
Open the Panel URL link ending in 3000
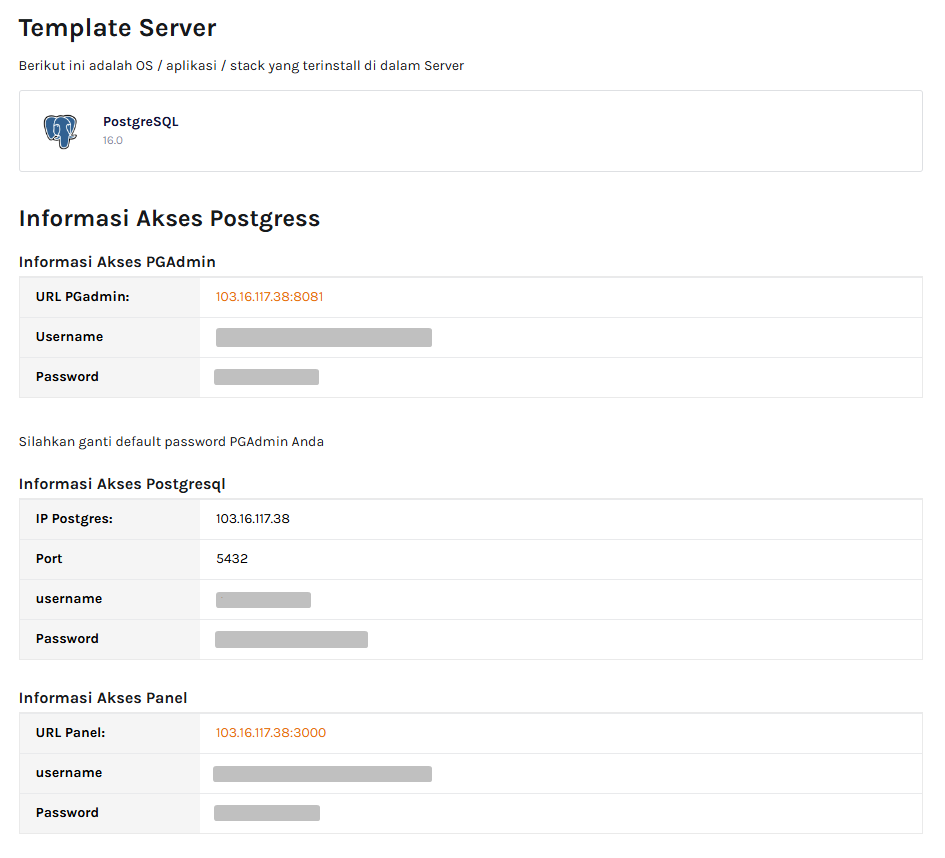pyautogui.click(x=270, y=733)
